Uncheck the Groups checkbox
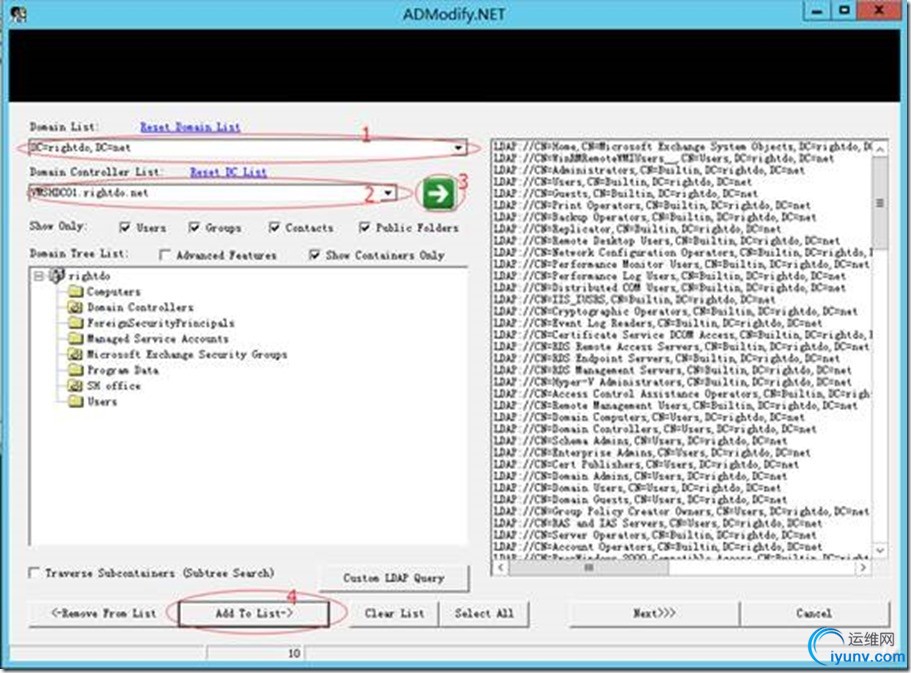Image resolution: width=911 pixels, height=673 pixels. coord(195,227)
